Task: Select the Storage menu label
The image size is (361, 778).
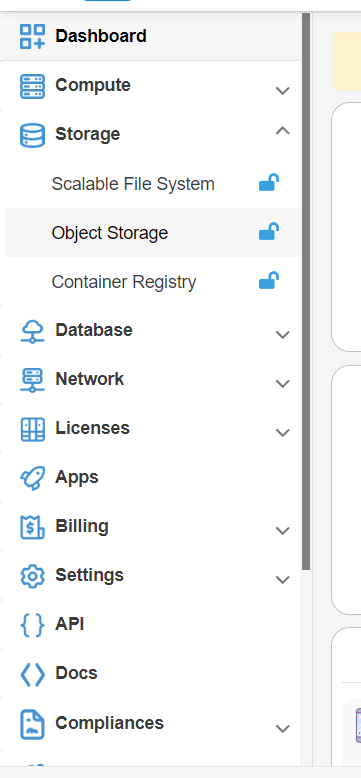Action: pos(87,134)
